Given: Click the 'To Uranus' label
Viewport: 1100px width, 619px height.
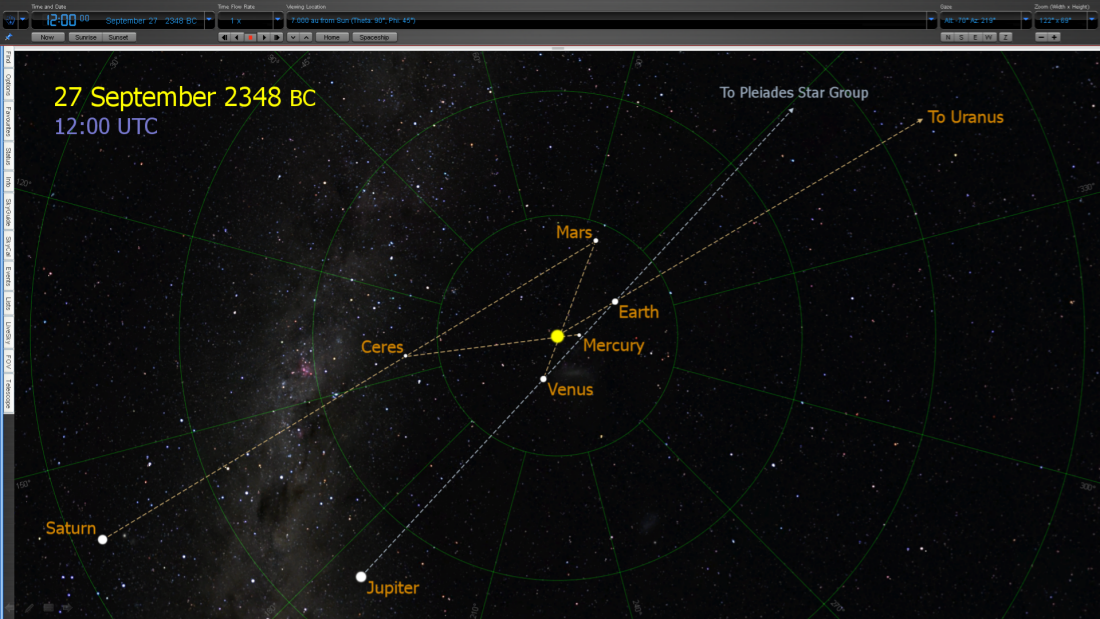Looking at the screenshot, I should pyautogui.click(x=965, y=117).
